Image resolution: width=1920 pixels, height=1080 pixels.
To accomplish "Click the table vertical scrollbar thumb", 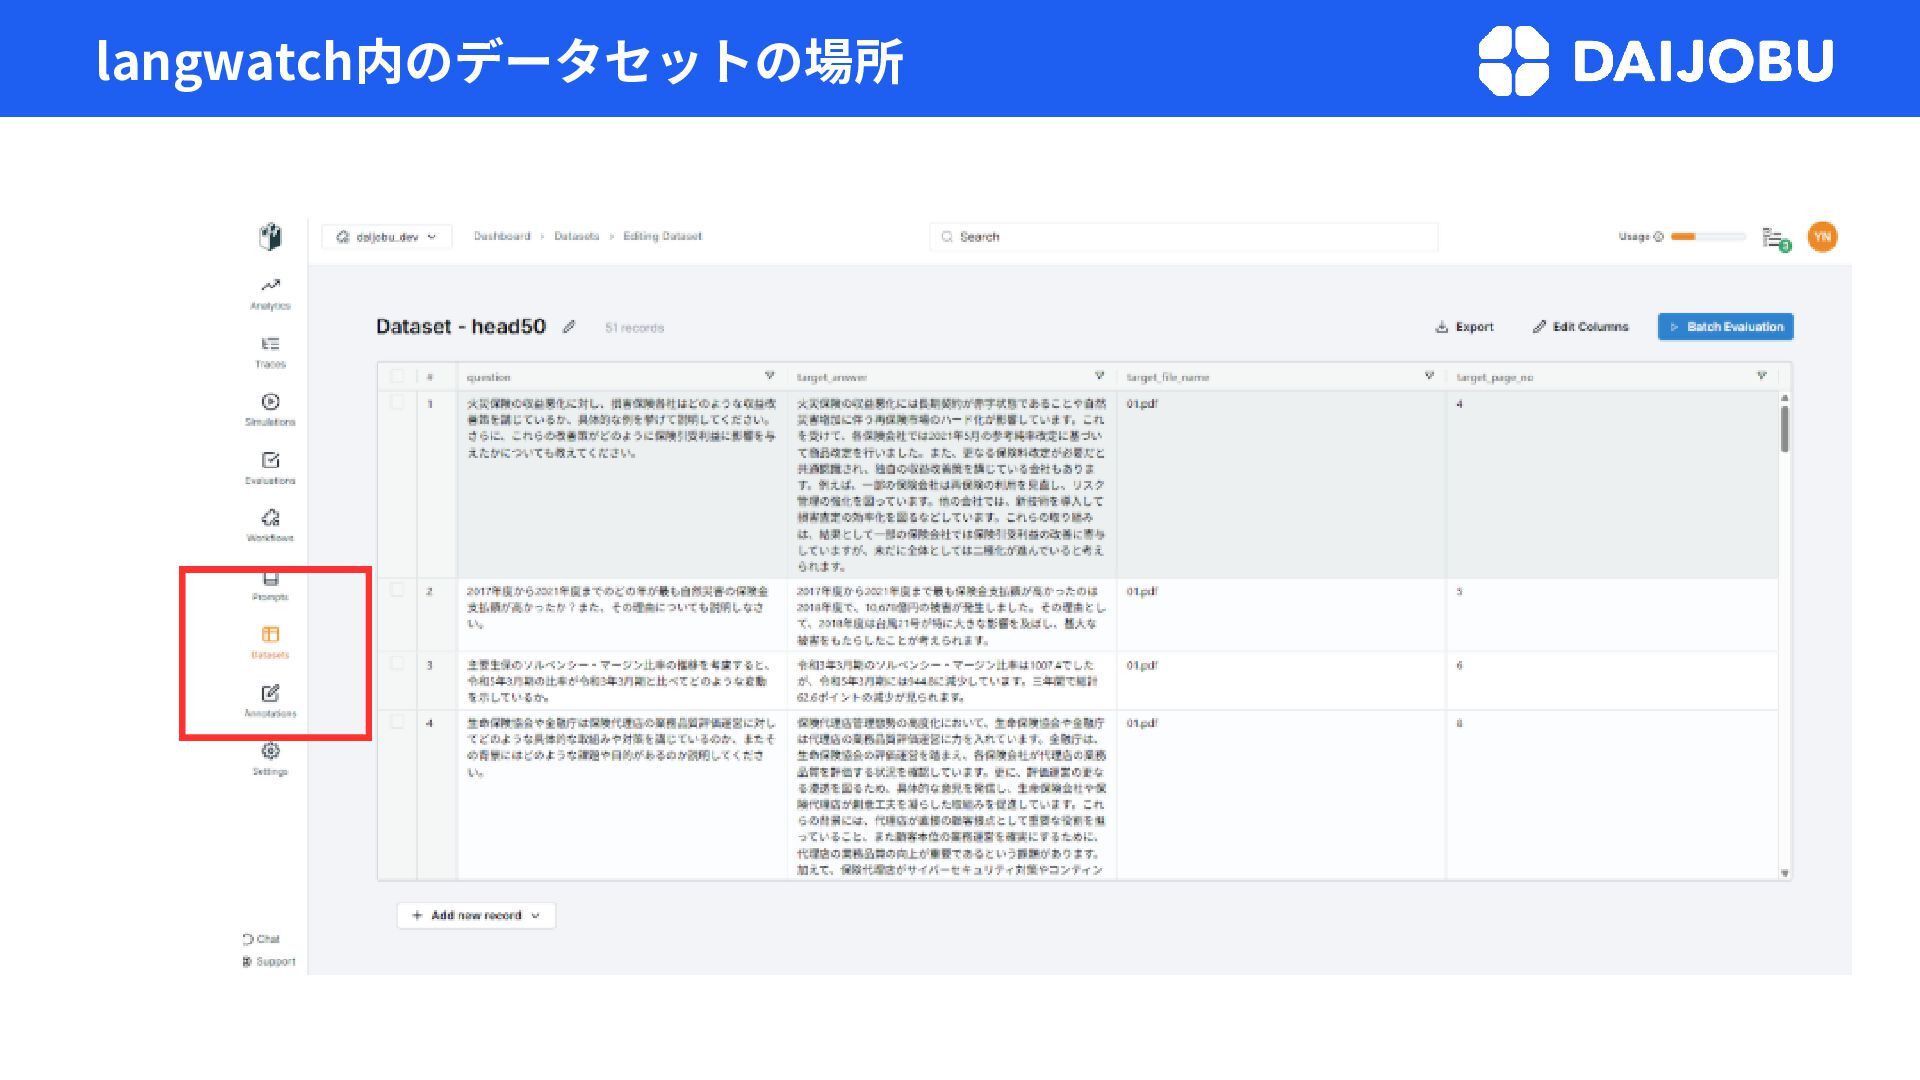I will pyautogui.click(x=1785, y=429).
